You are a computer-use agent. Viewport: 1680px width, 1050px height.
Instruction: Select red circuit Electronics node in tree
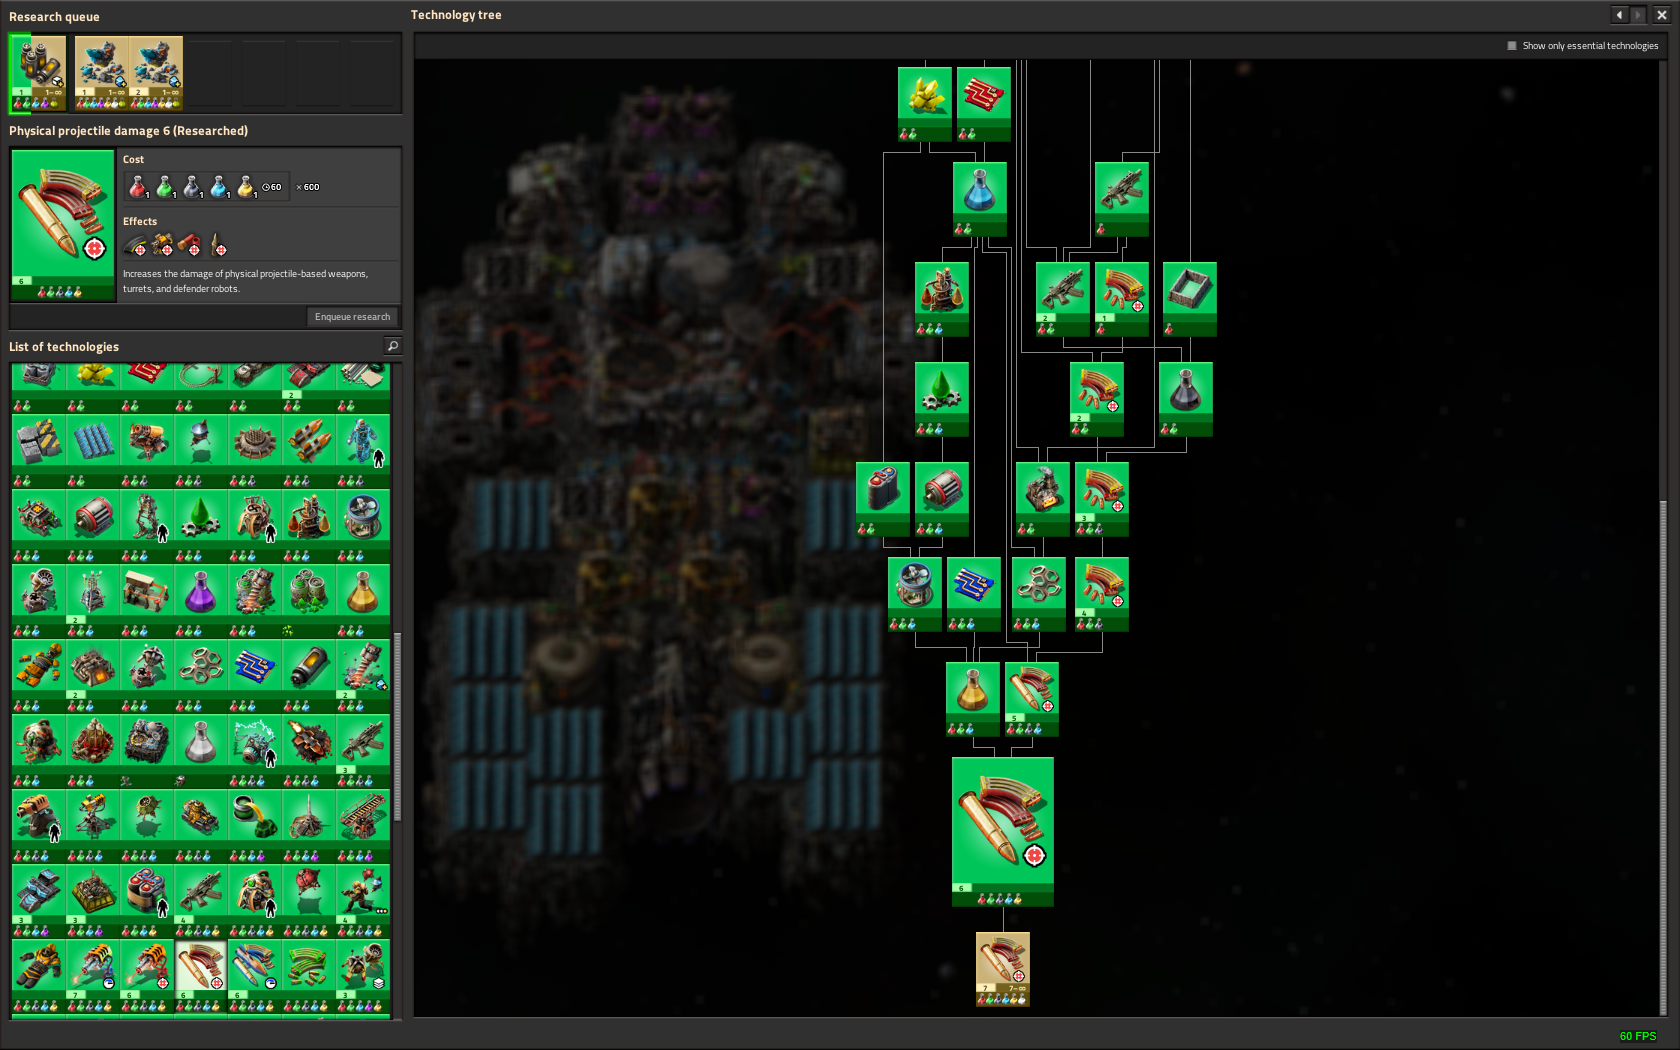[x=984, y=104]
